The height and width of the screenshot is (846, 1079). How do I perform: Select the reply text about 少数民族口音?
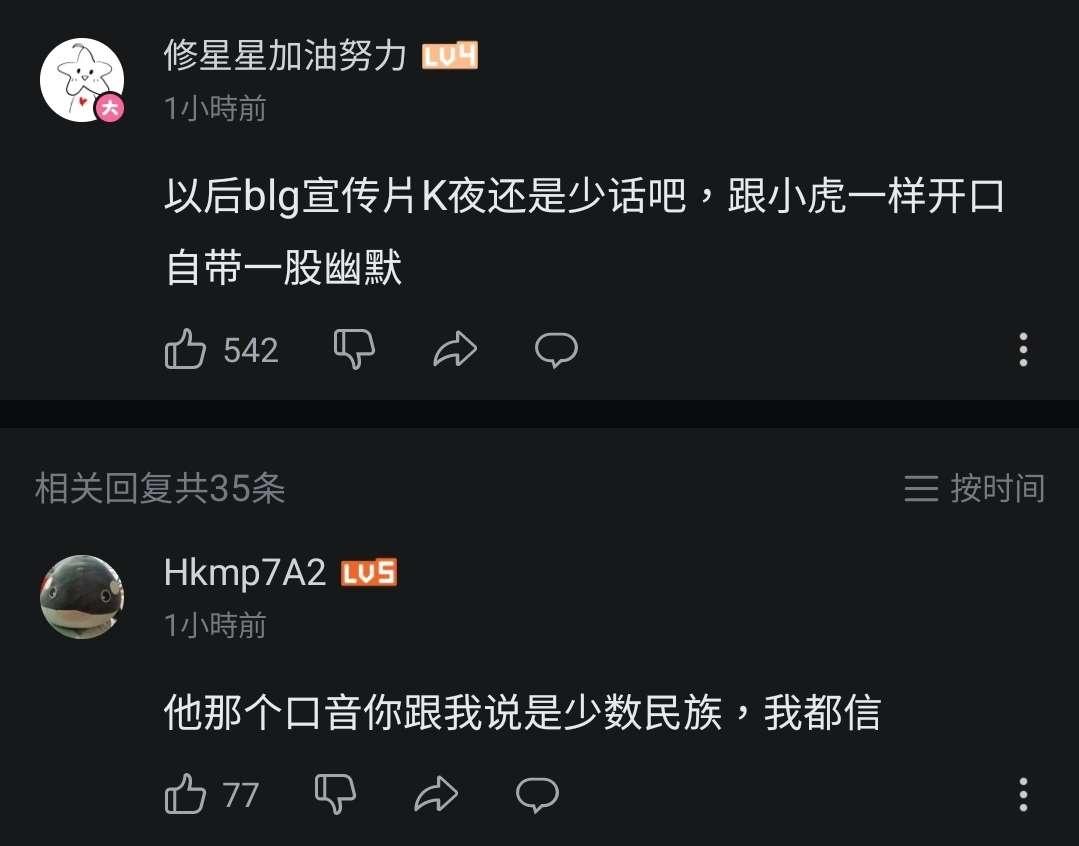tap(522, 712)
